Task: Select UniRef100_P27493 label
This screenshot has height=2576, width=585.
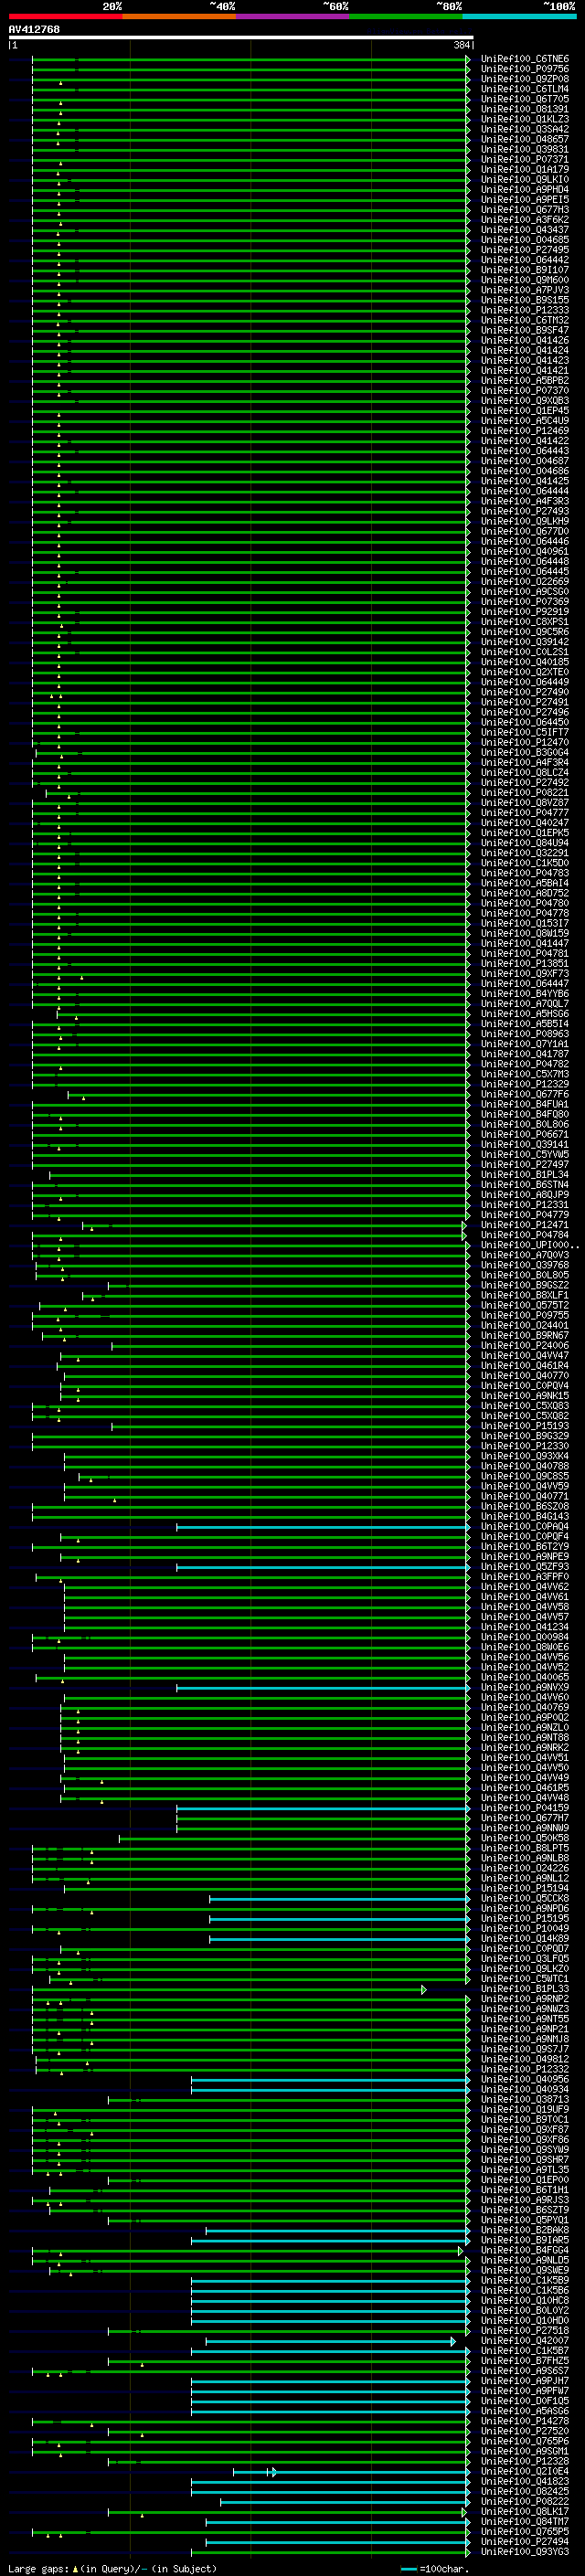Action: 525,511
